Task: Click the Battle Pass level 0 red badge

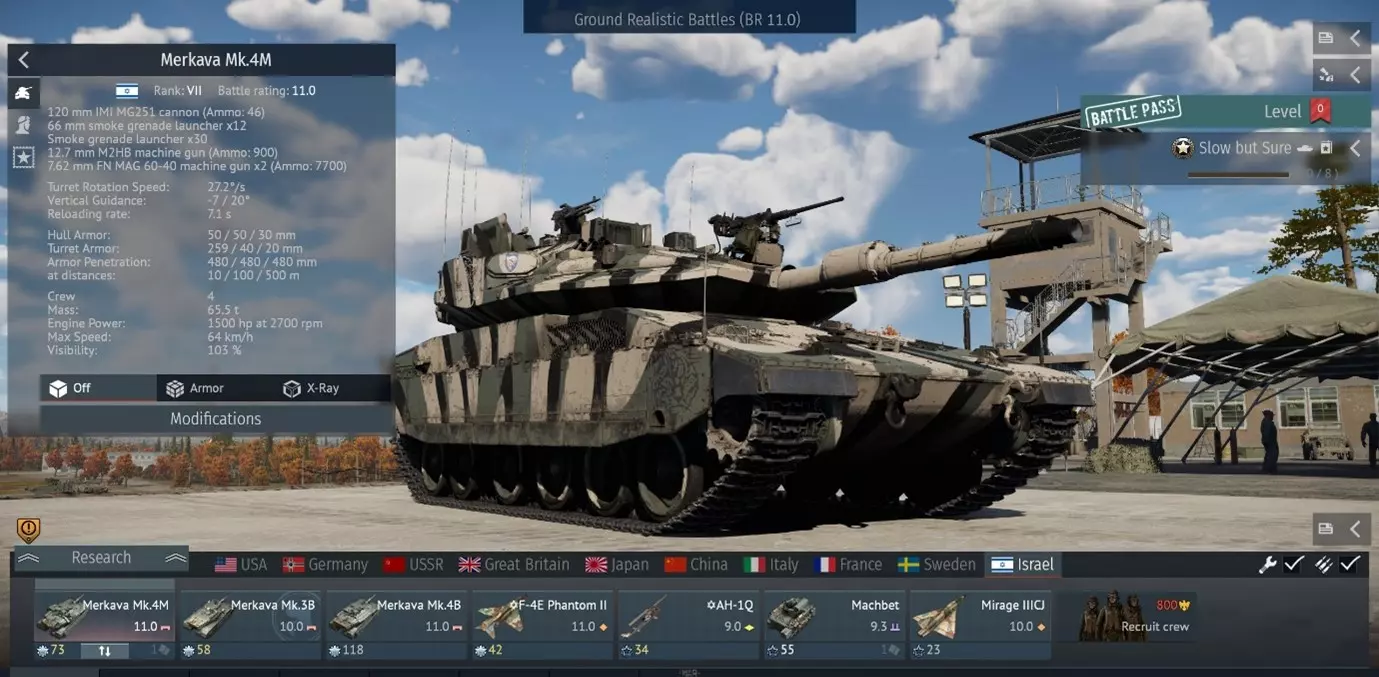Action: (1320, 111)
